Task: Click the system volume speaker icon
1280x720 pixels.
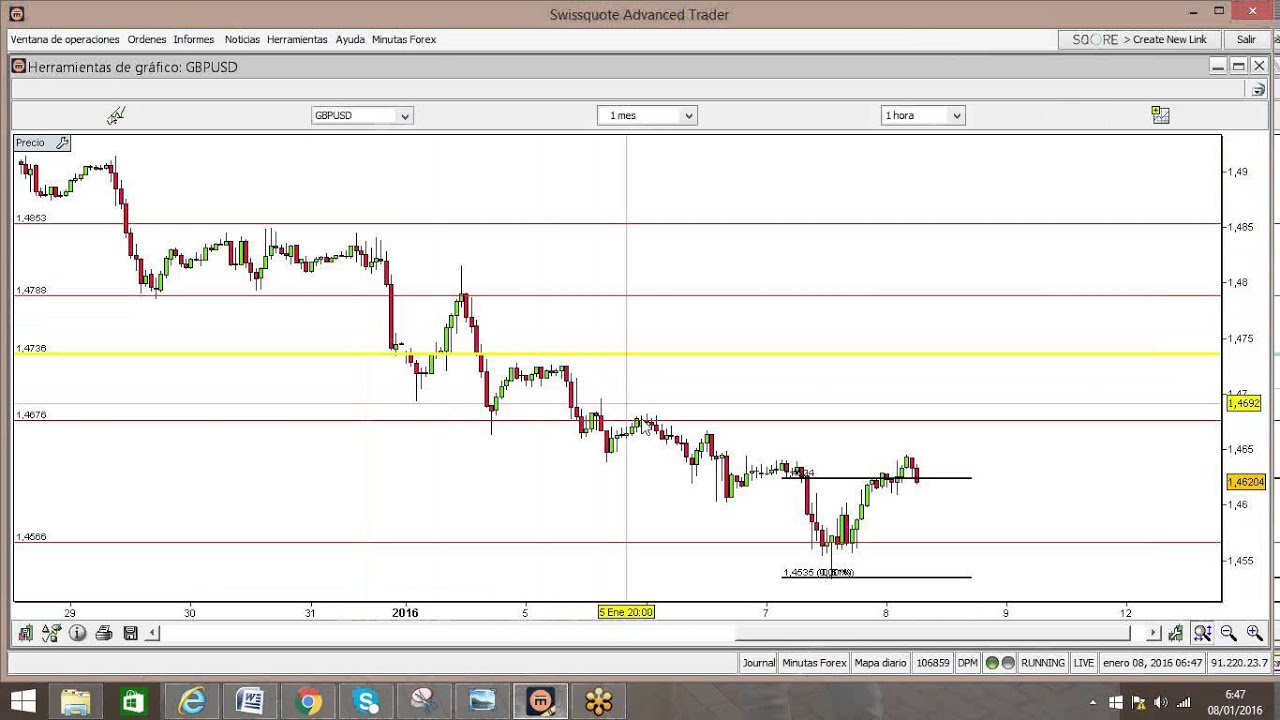Action: (x=1161, y=701)
